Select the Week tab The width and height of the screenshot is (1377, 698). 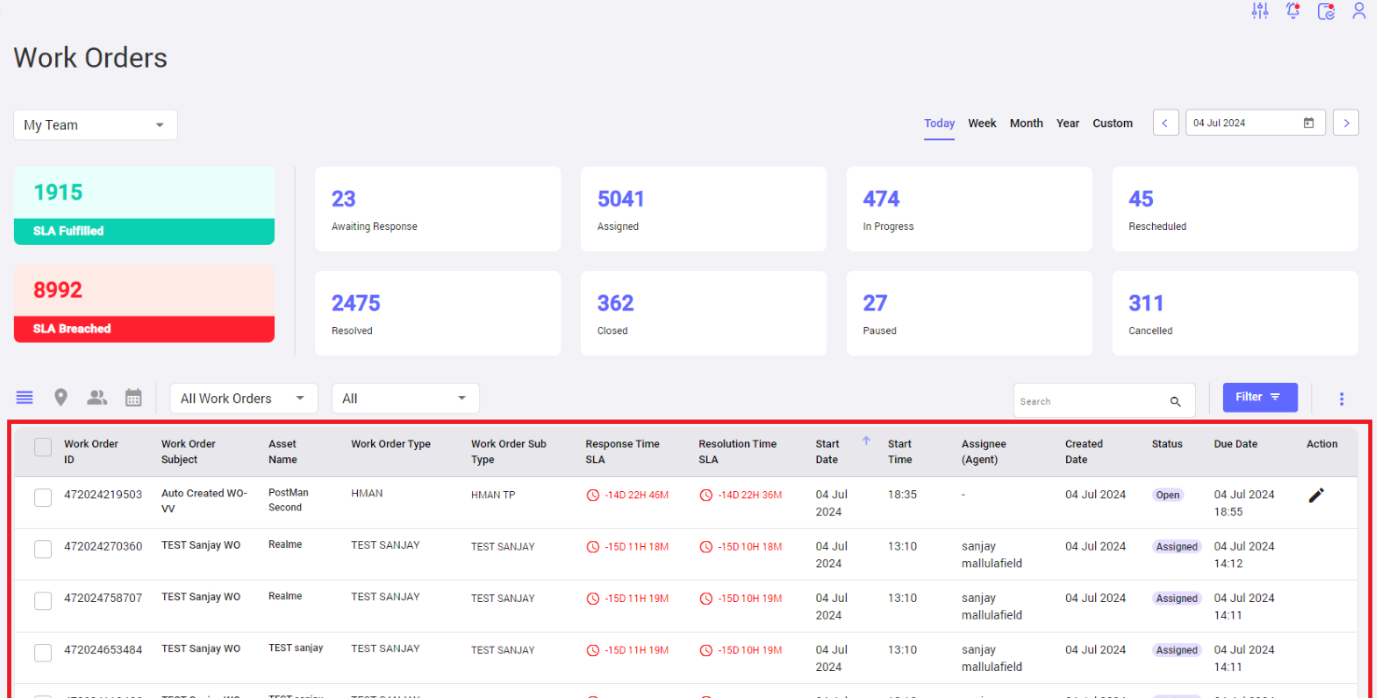[x=982, y=123]
